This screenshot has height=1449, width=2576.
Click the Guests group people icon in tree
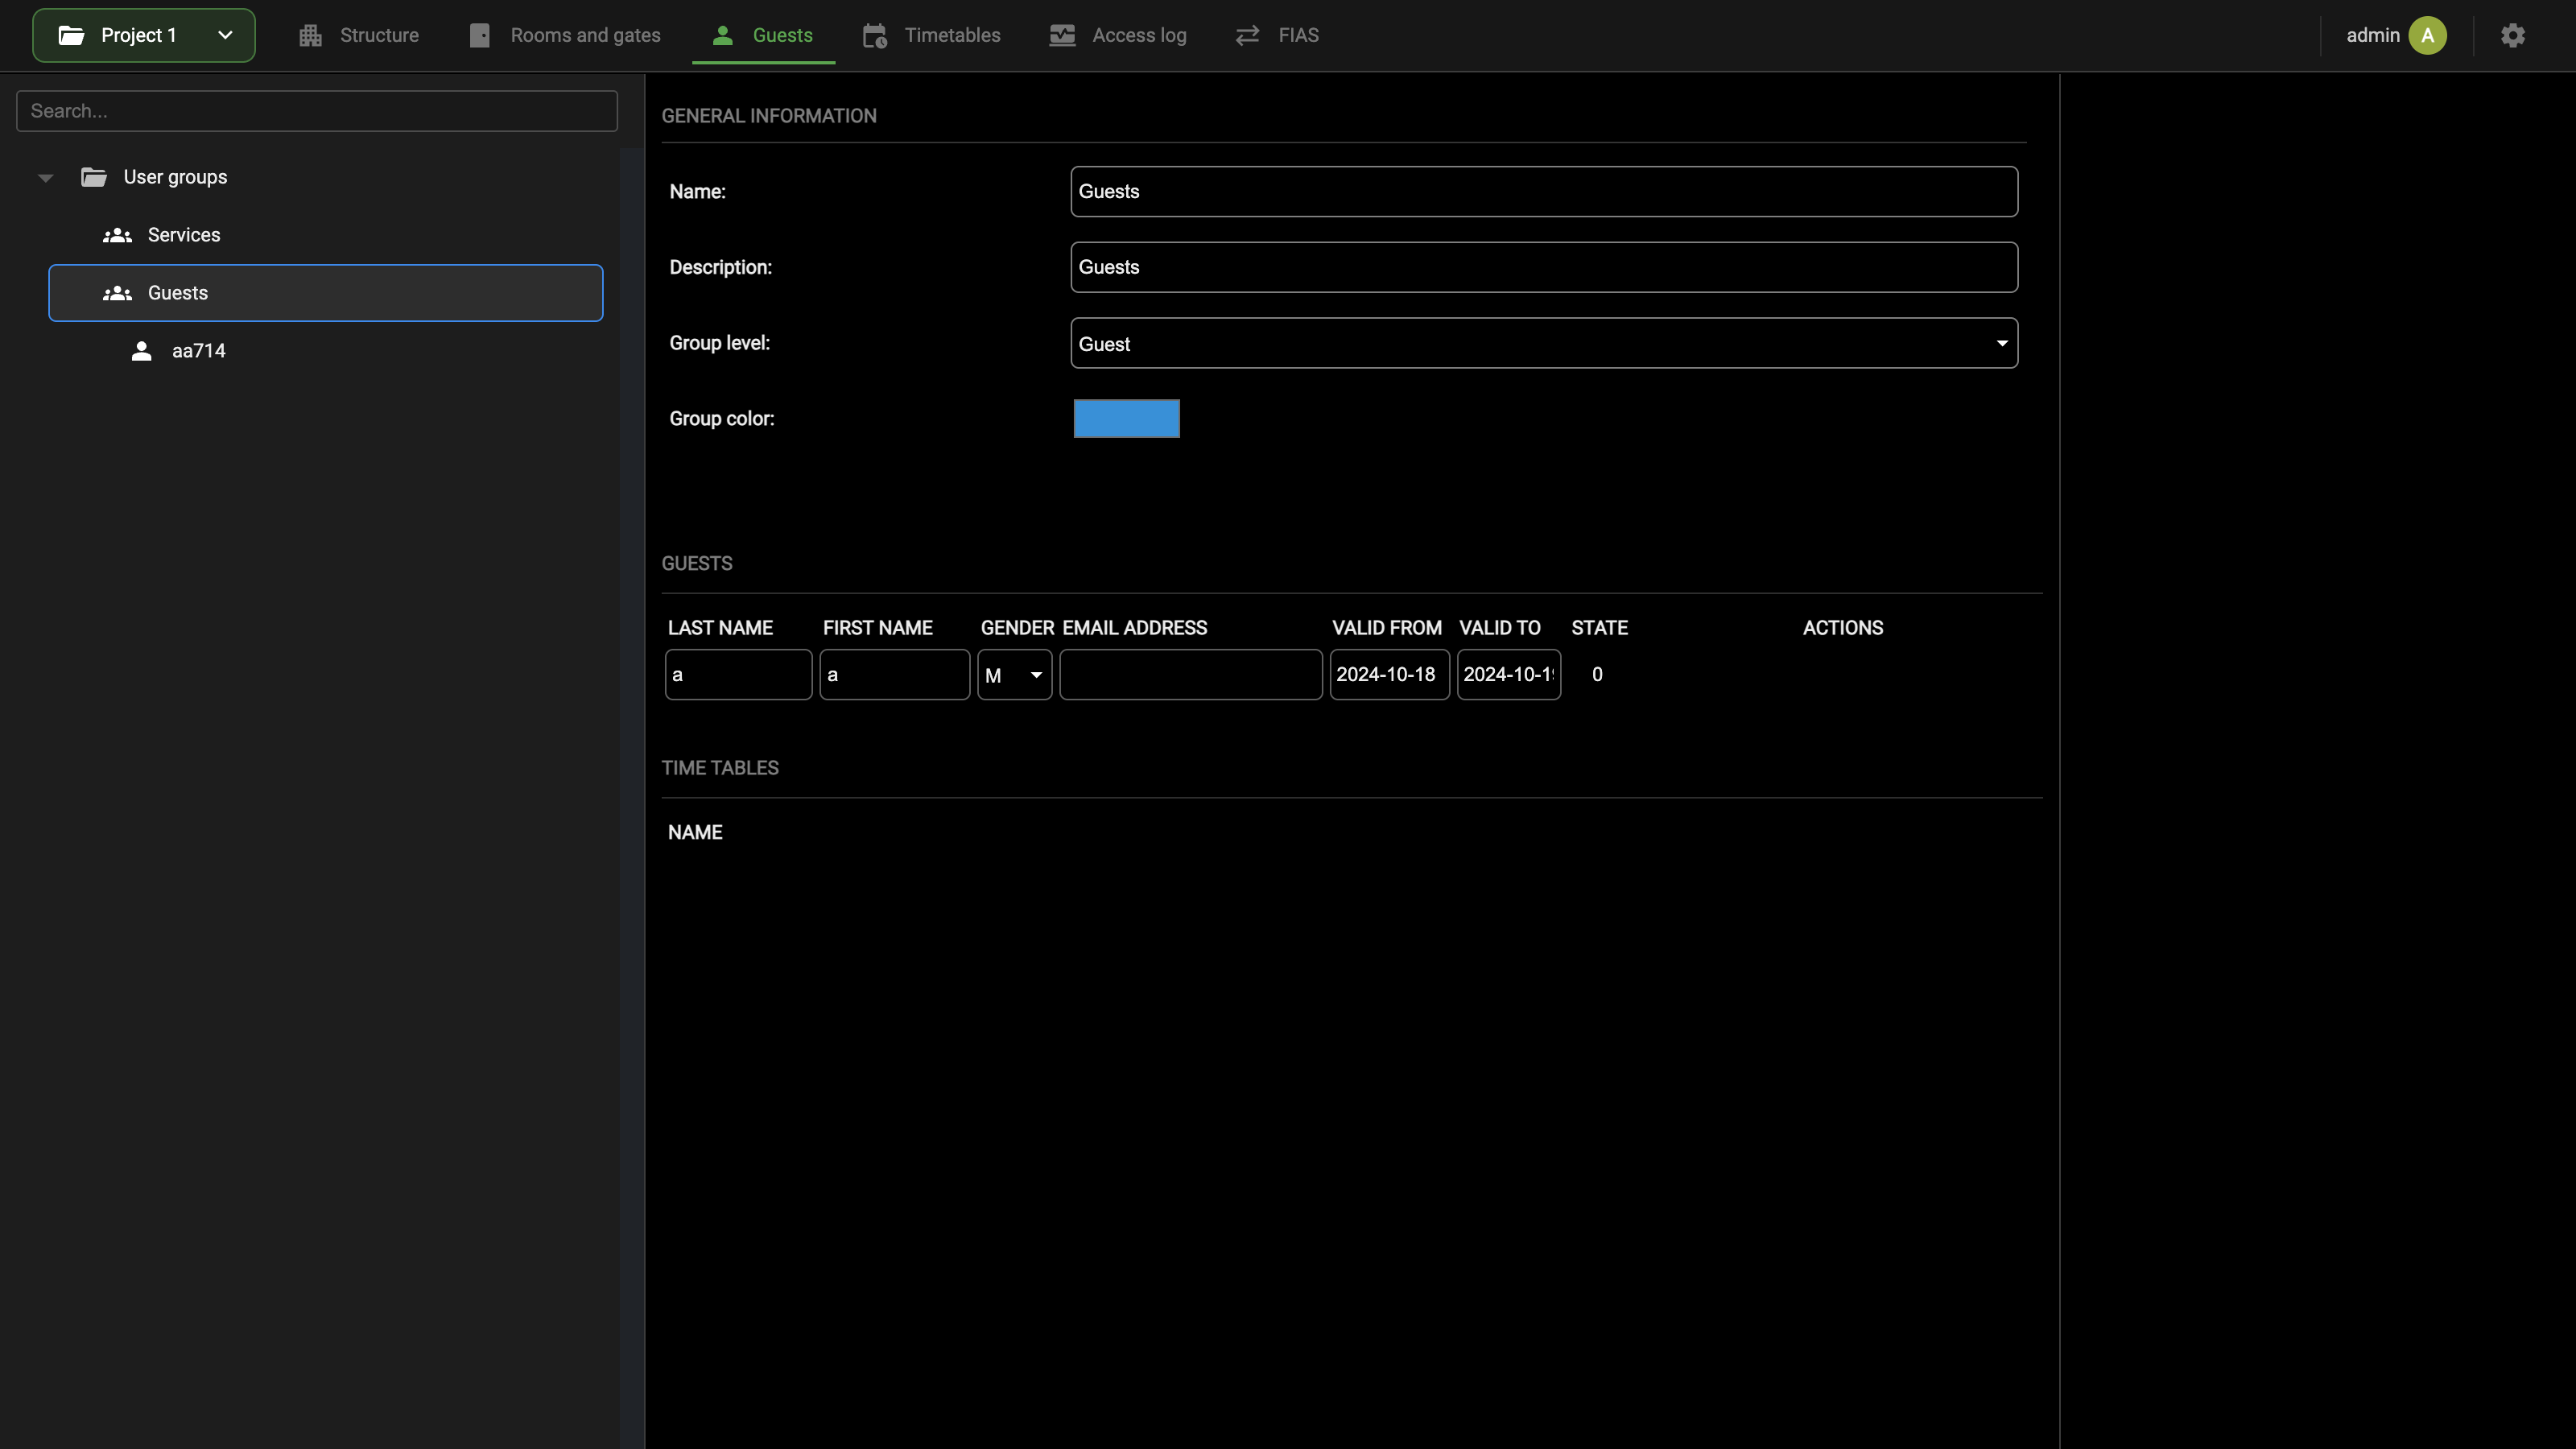tap(117, 293)
